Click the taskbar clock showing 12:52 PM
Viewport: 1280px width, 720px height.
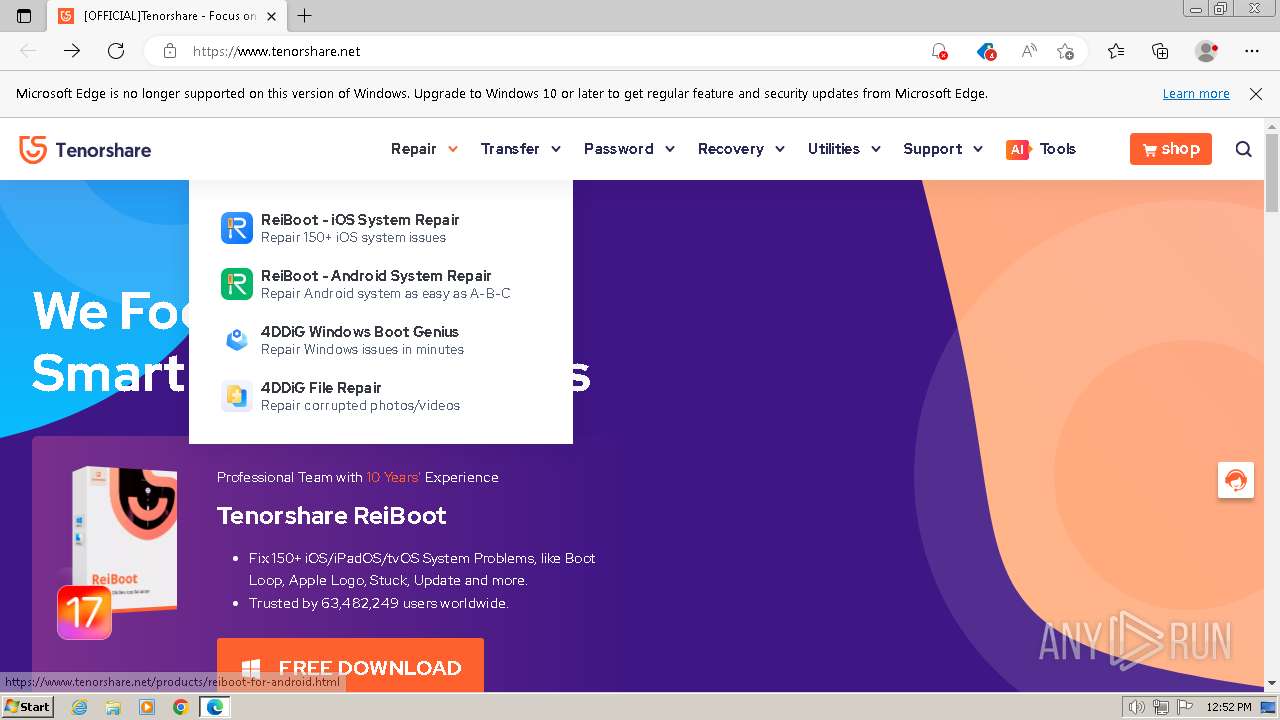coord(1228,707)
